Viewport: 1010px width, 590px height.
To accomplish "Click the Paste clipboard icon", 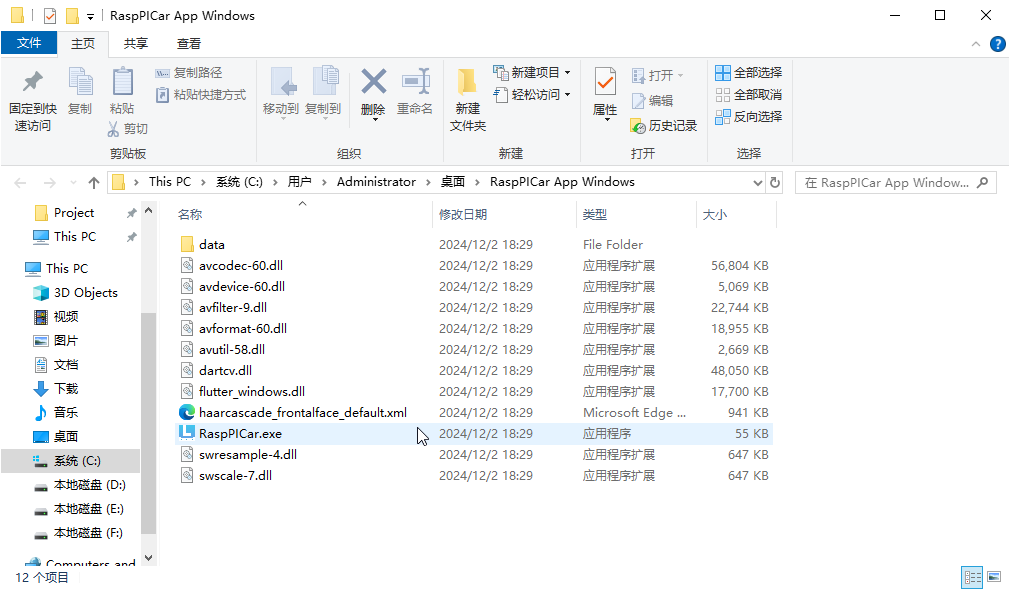I will pyautogui.click(x=122, y=82).
